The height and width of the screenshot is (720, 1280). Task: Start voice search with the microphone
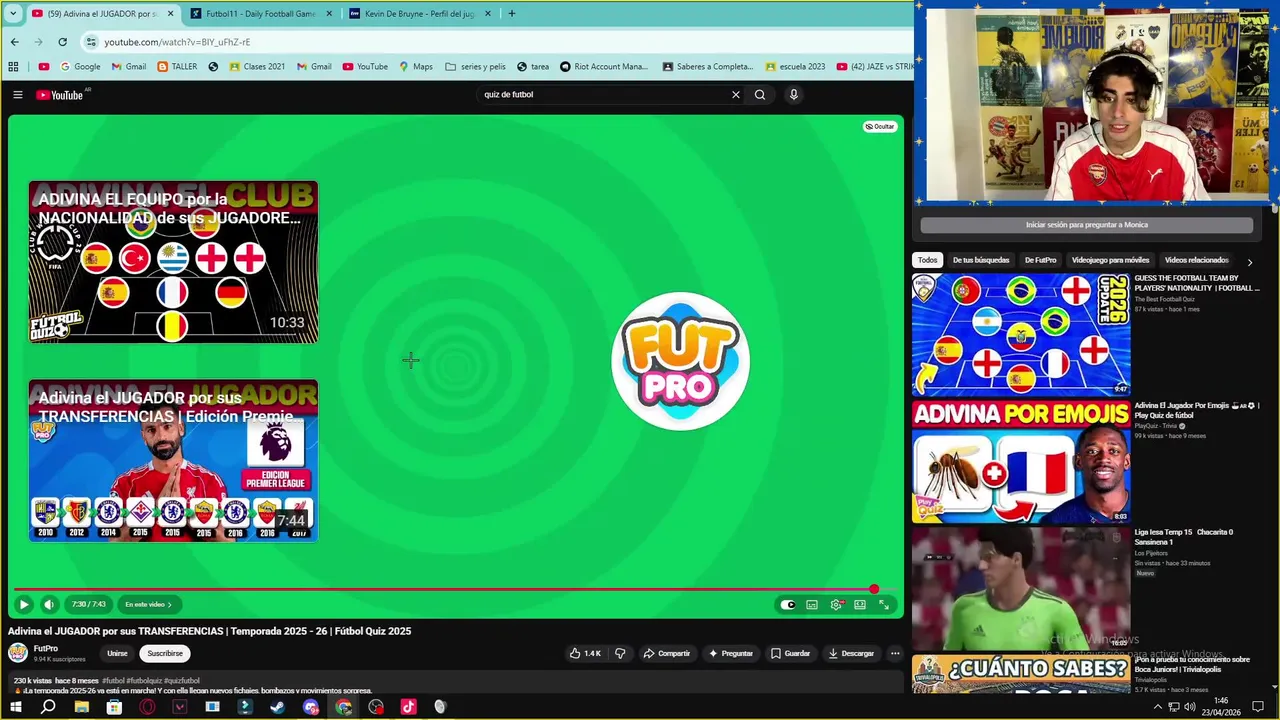(x=794, y=95)
